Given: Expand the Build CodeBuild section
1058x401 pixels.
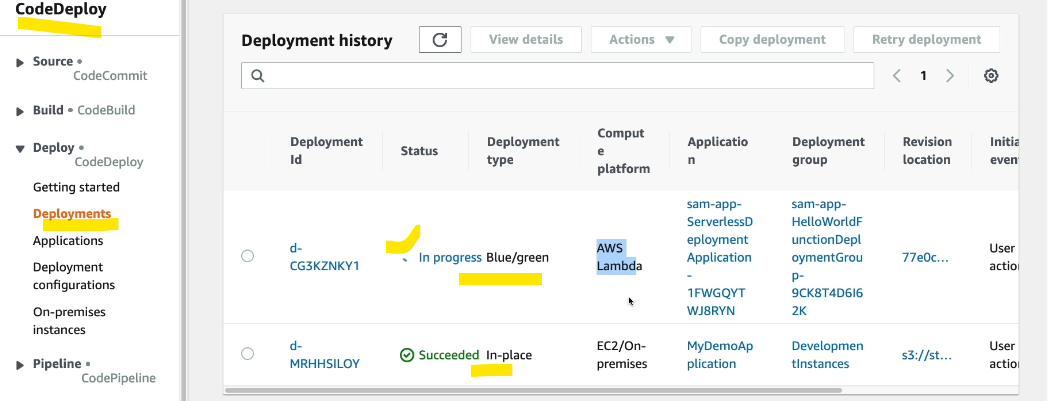Looking at the screenshot, I should [20, 111].
